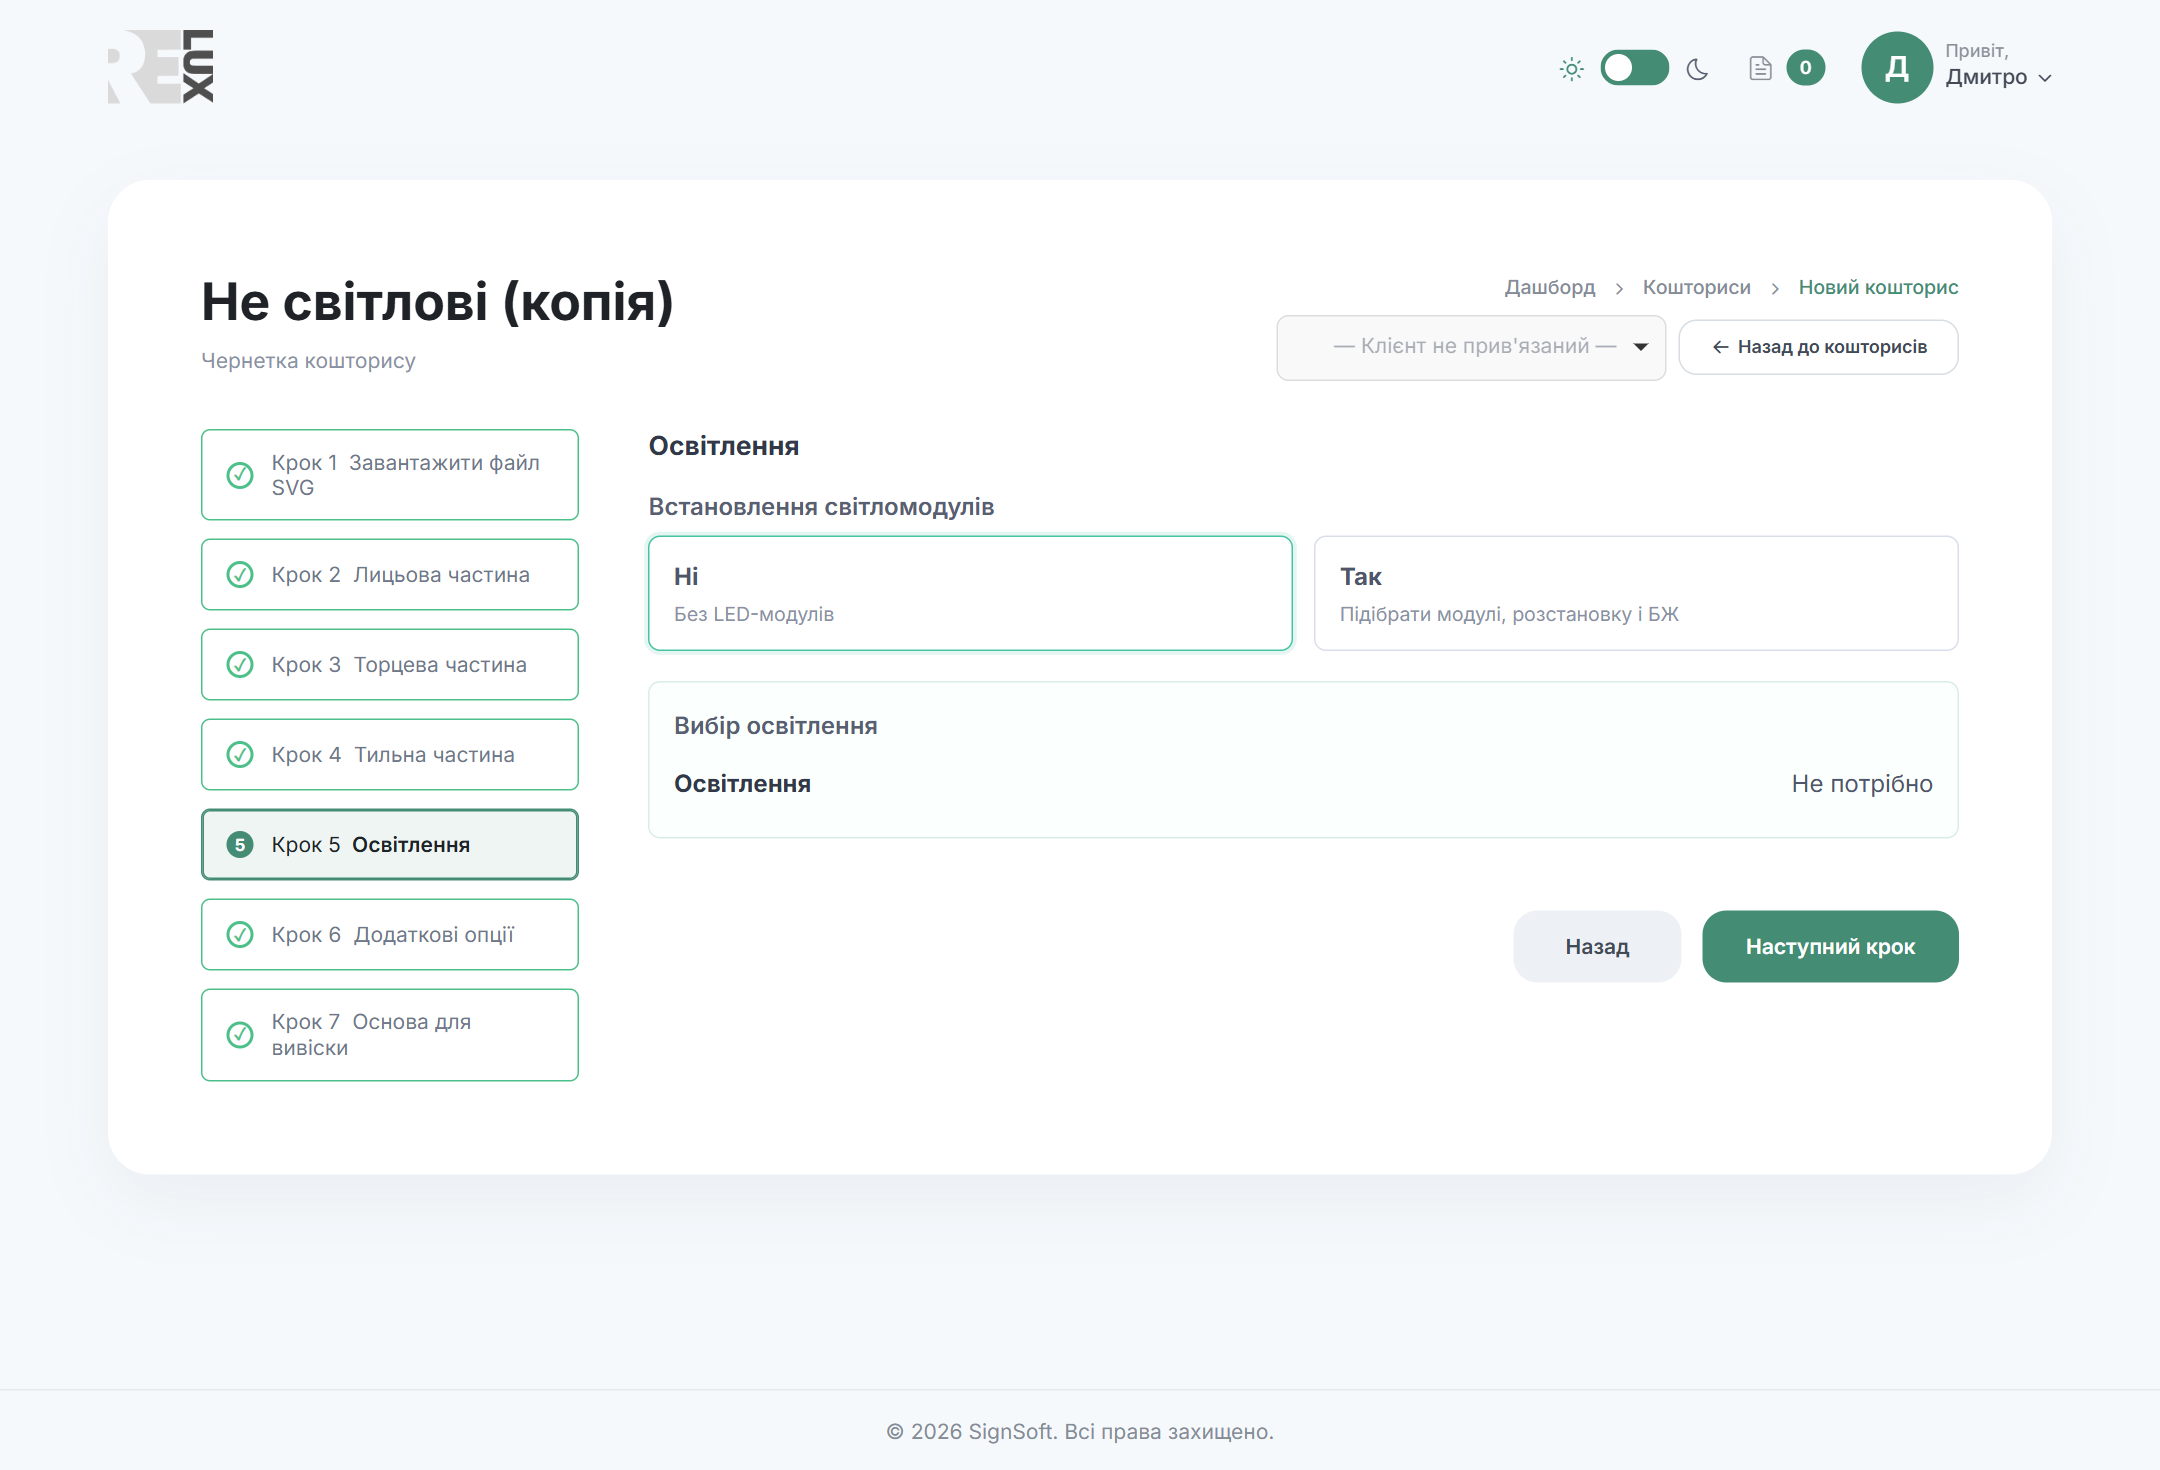Go to Крок 6 Додаткові опції
Screen dimensions: 2160x1470
click(x=390, y=934)
